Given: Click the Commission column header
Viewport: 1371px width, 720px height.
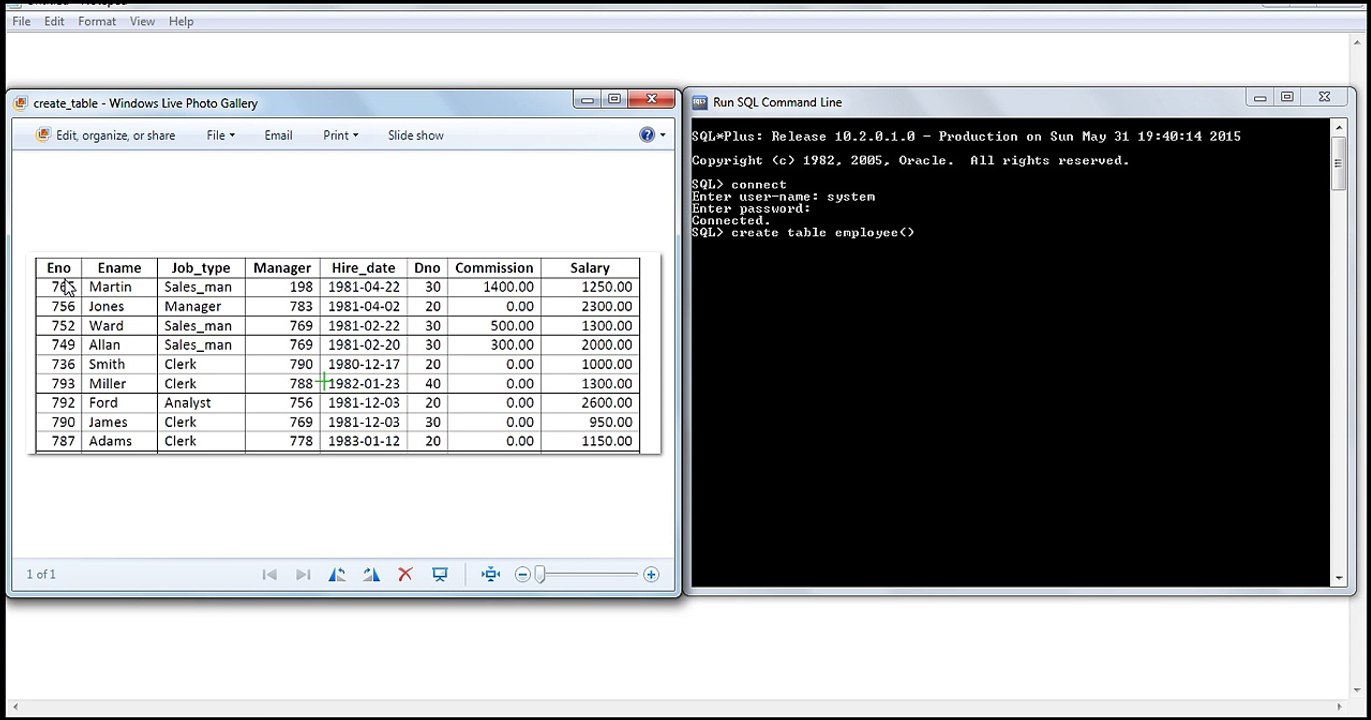Looking at the screenshot, I should 494,268.
